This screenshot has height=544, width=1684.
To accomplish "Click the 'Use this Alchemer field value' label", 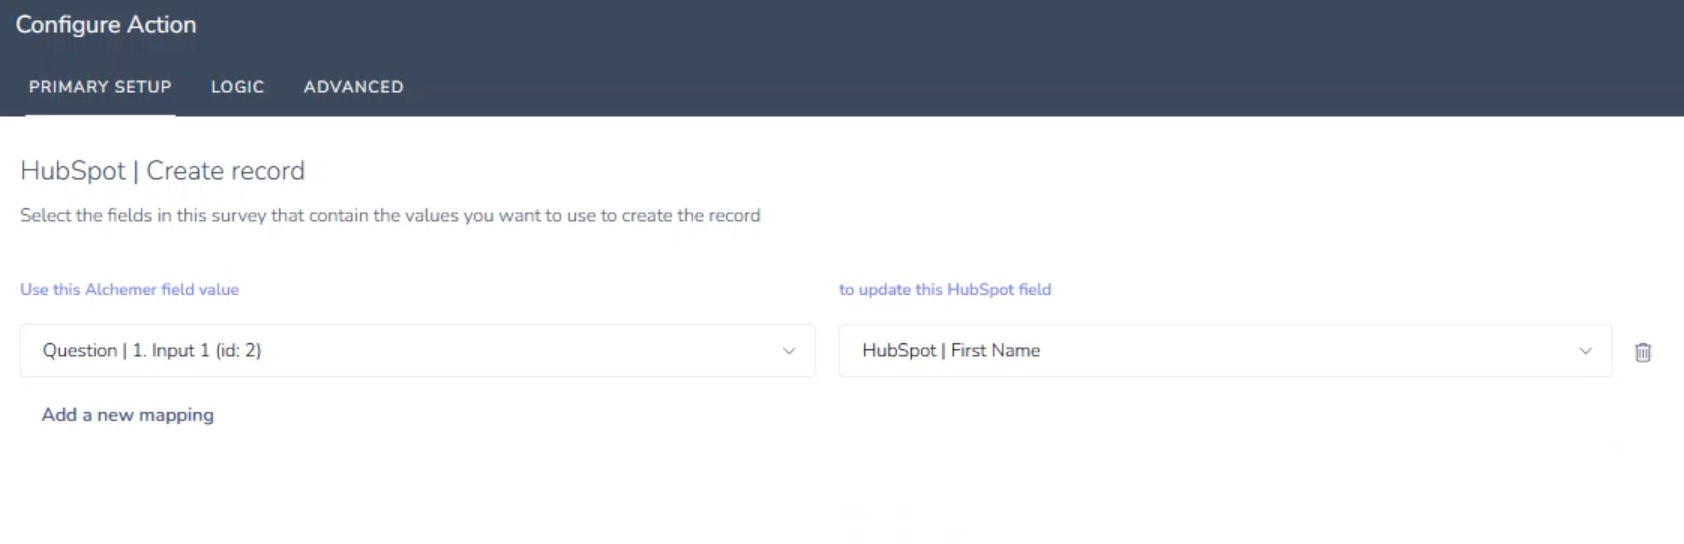I will 130,289.
